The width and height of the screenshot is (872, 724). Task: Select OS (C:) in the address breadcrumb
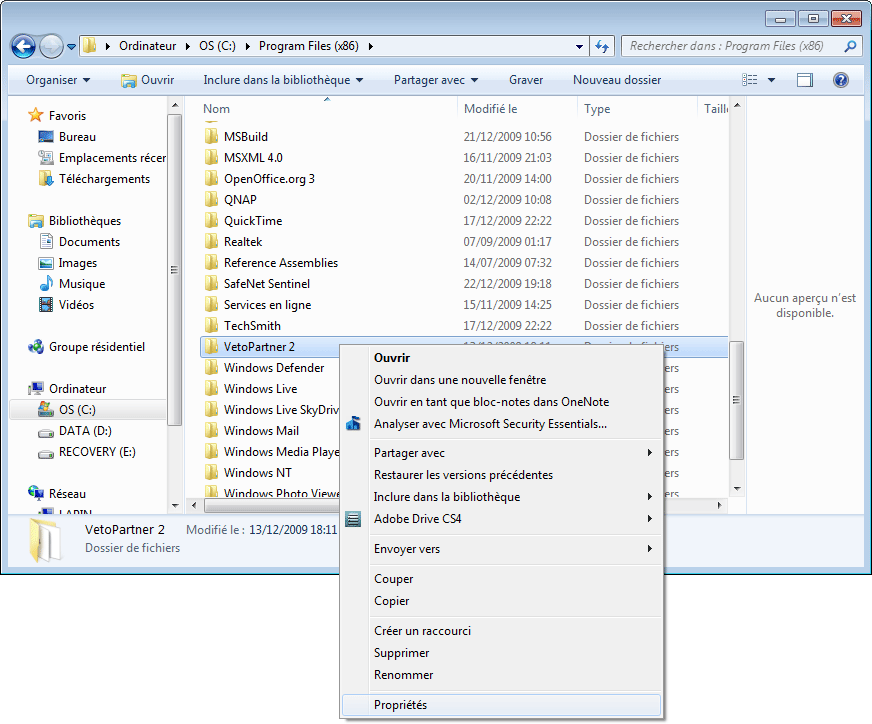click(x=217, y=46)
